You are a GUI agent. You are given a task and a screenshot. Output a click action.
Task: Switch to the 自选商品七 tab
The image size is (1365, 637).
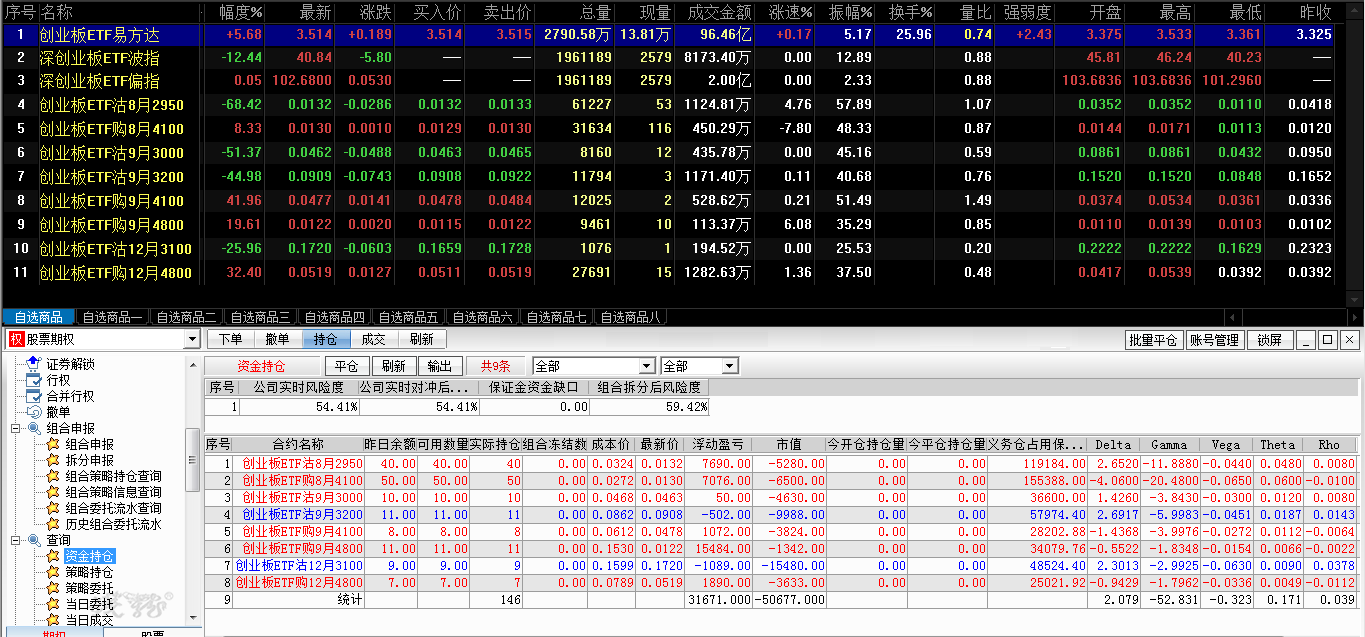click(556, 317)
